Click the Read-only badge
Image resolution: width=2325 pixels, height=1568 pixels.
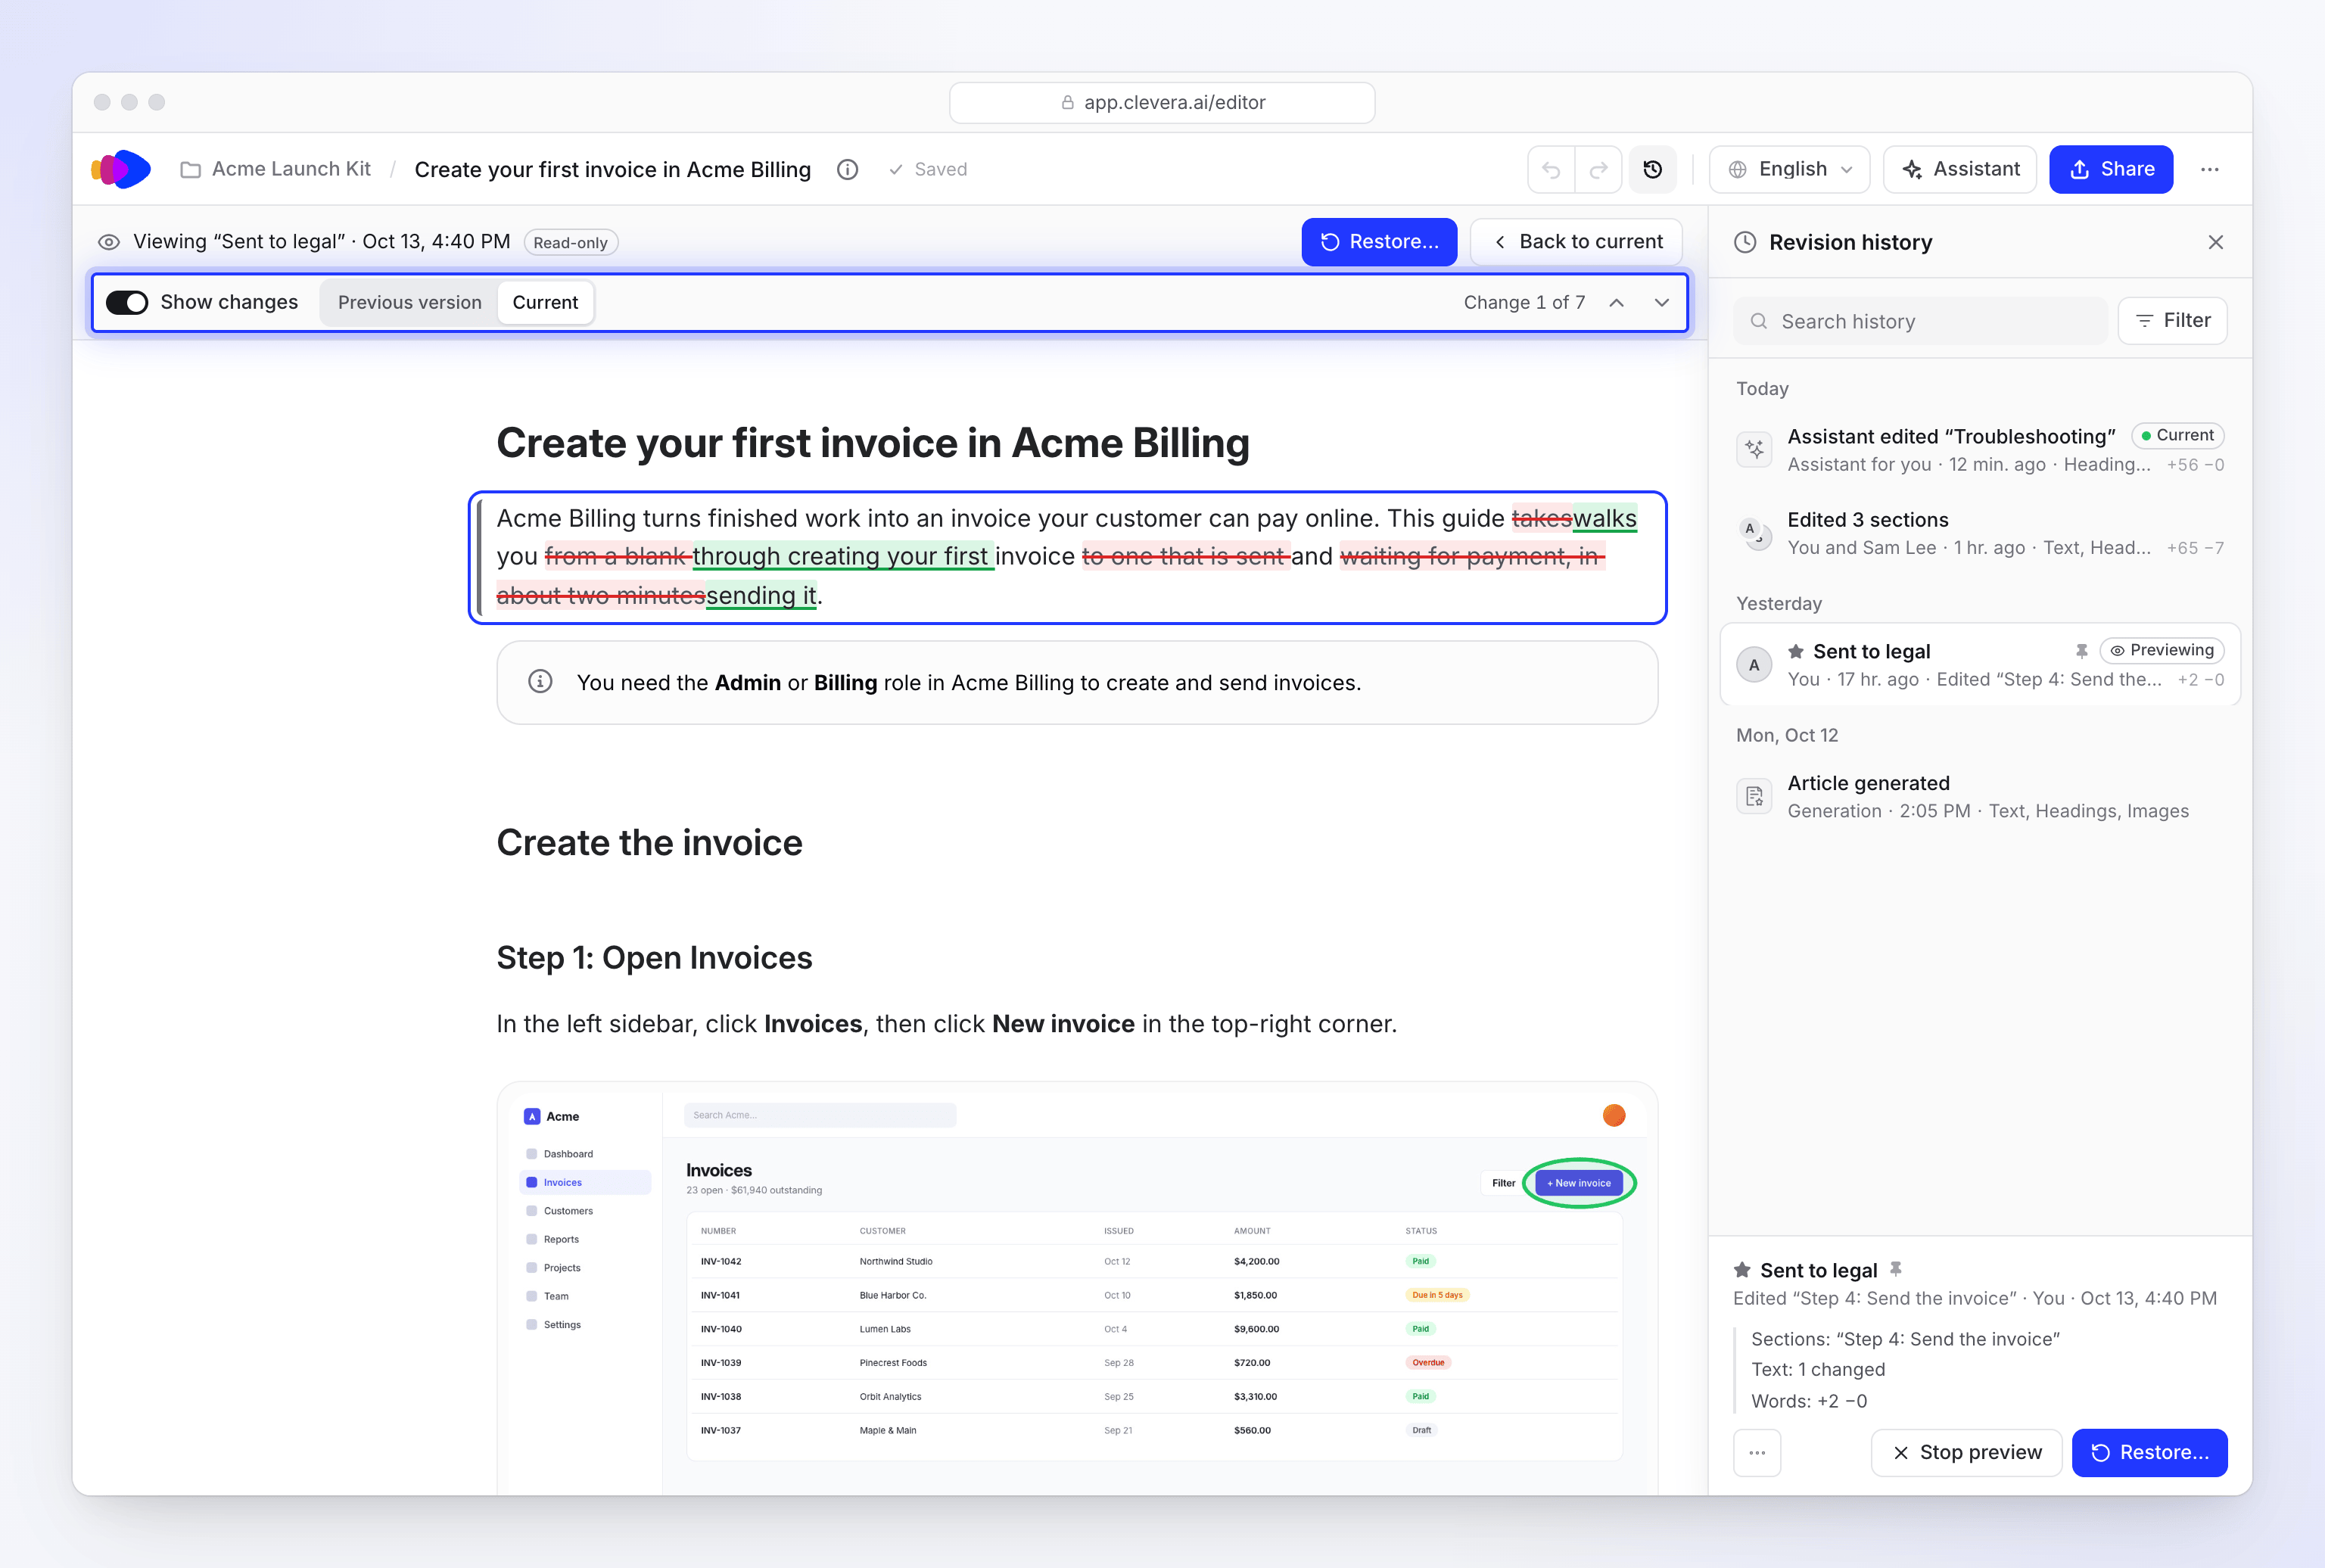570,242
